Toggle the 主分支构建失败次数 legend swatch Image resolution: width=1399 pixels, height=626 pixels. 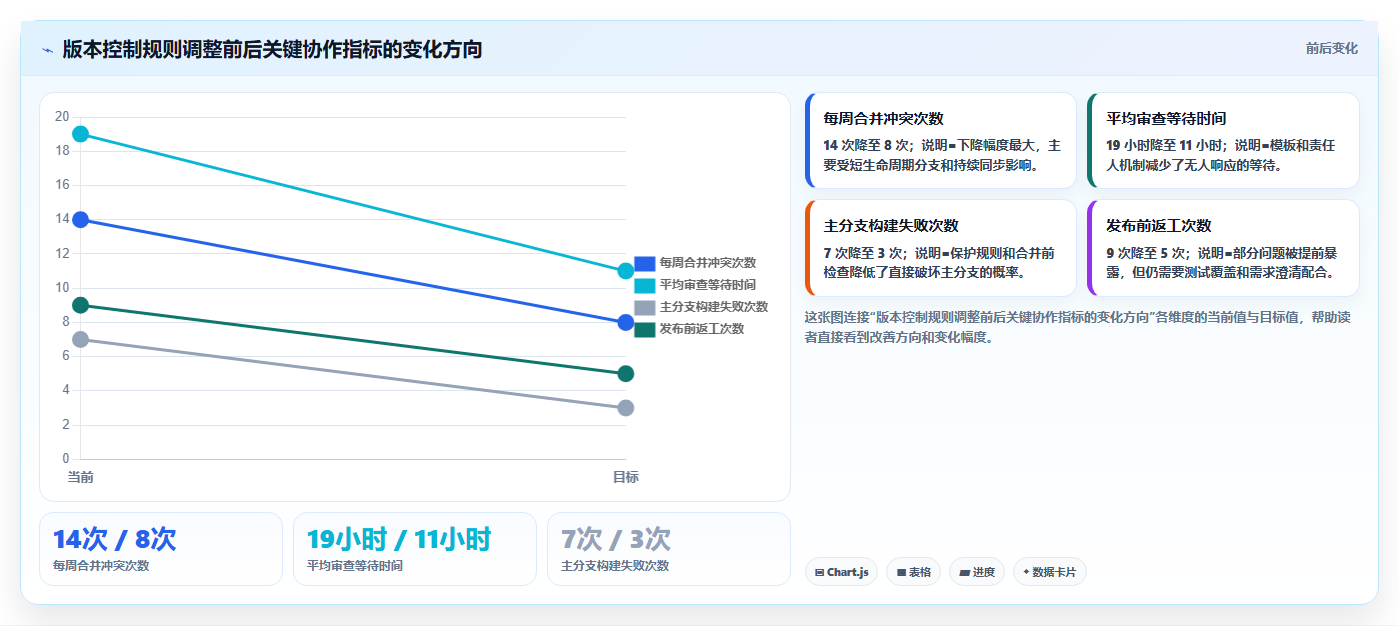point(645,307)
